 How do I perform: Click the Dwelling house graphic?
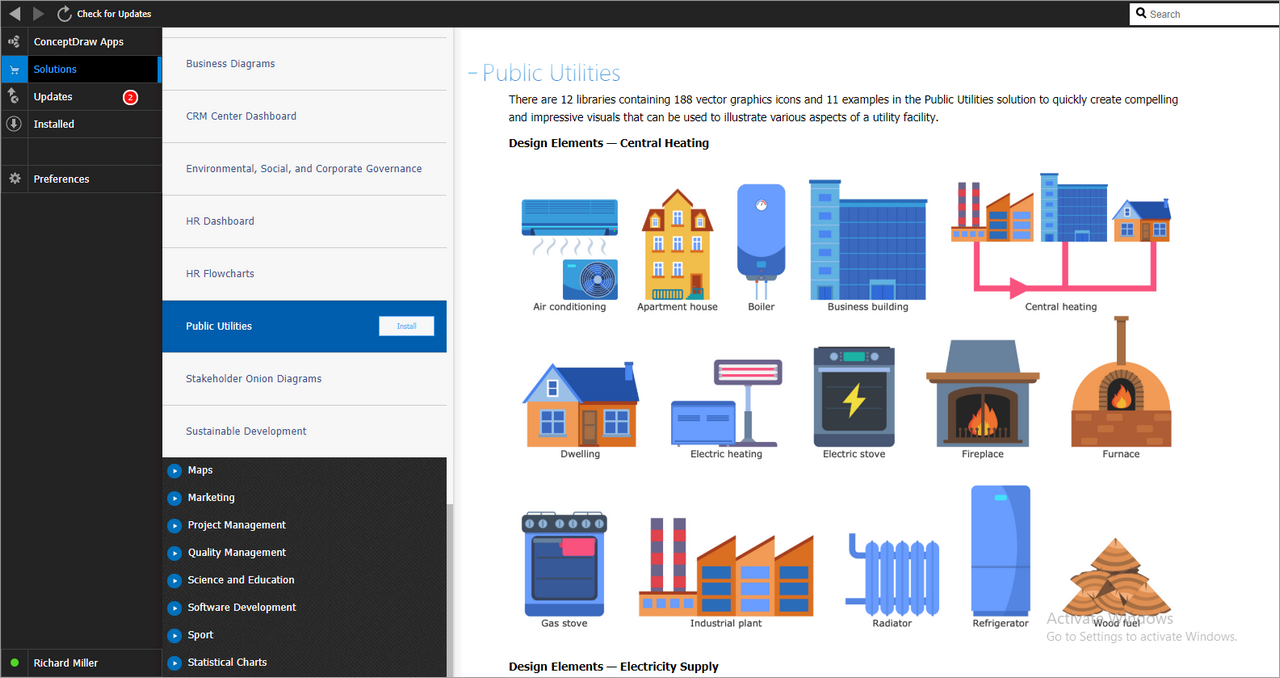coord(580,403)
